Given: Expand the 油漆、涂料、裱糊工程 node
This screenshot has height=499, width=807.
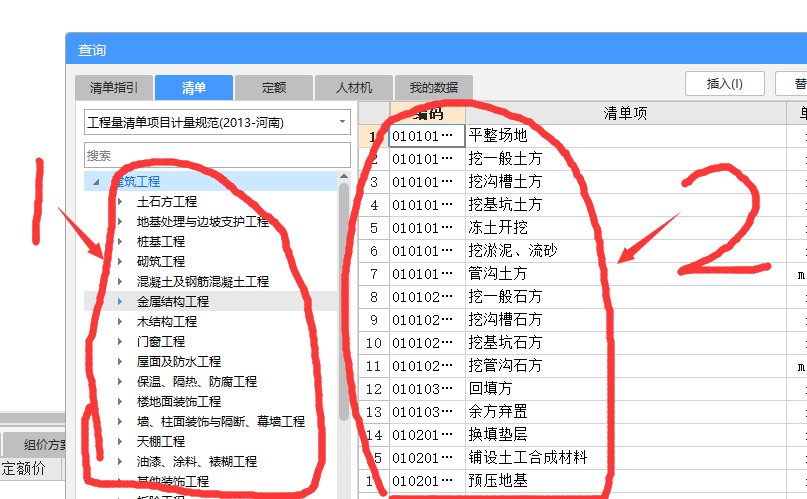Looking at the screenshot, I should tap(120, 461).
